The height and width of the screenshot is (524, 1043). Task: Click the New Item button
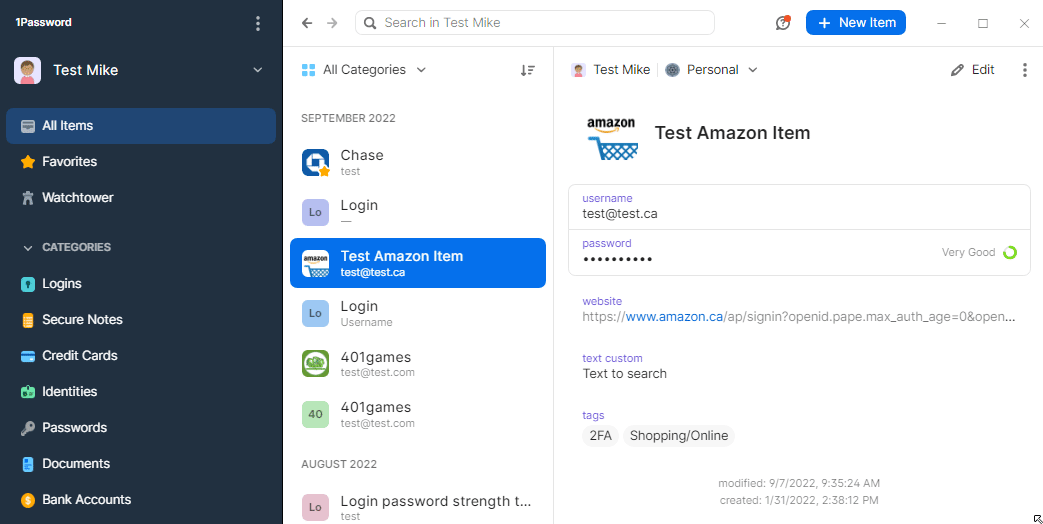click(x=856, y=23)
